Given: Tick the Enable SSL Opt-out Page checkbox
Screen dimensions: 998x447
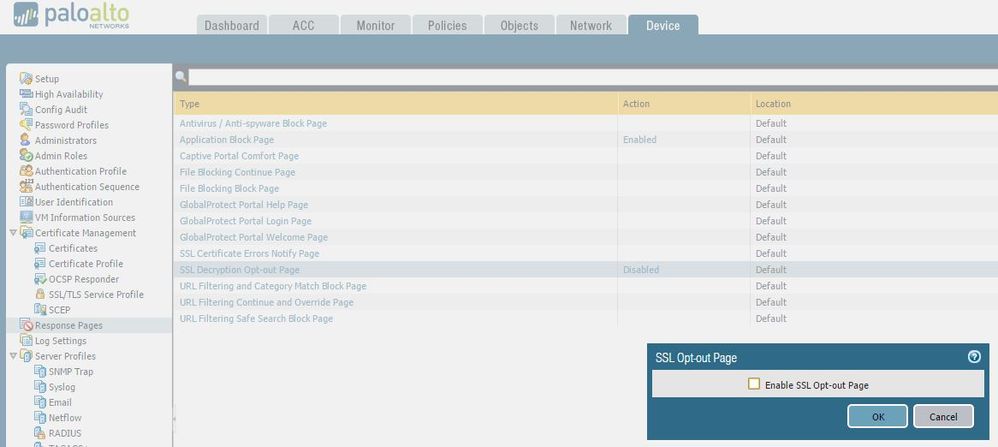Looking at the screenshot, I should (x=754, y=384).
